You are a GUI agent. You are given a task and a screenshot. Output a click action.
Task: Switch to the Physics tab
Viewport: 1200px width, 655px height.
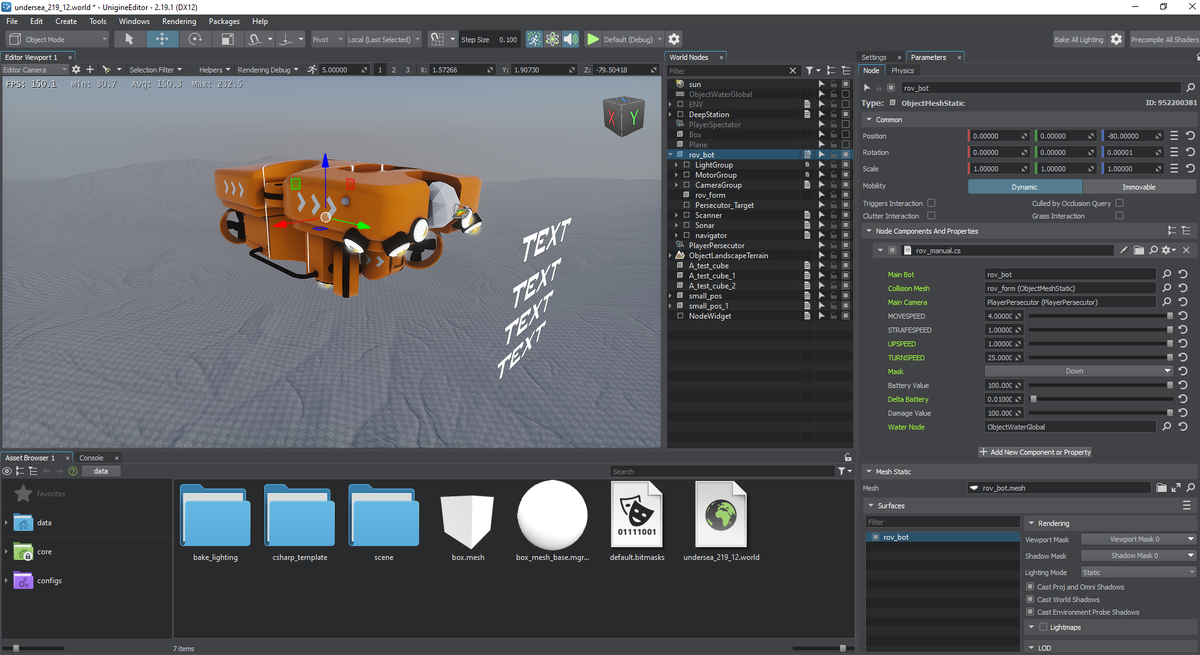coord(902,71)
